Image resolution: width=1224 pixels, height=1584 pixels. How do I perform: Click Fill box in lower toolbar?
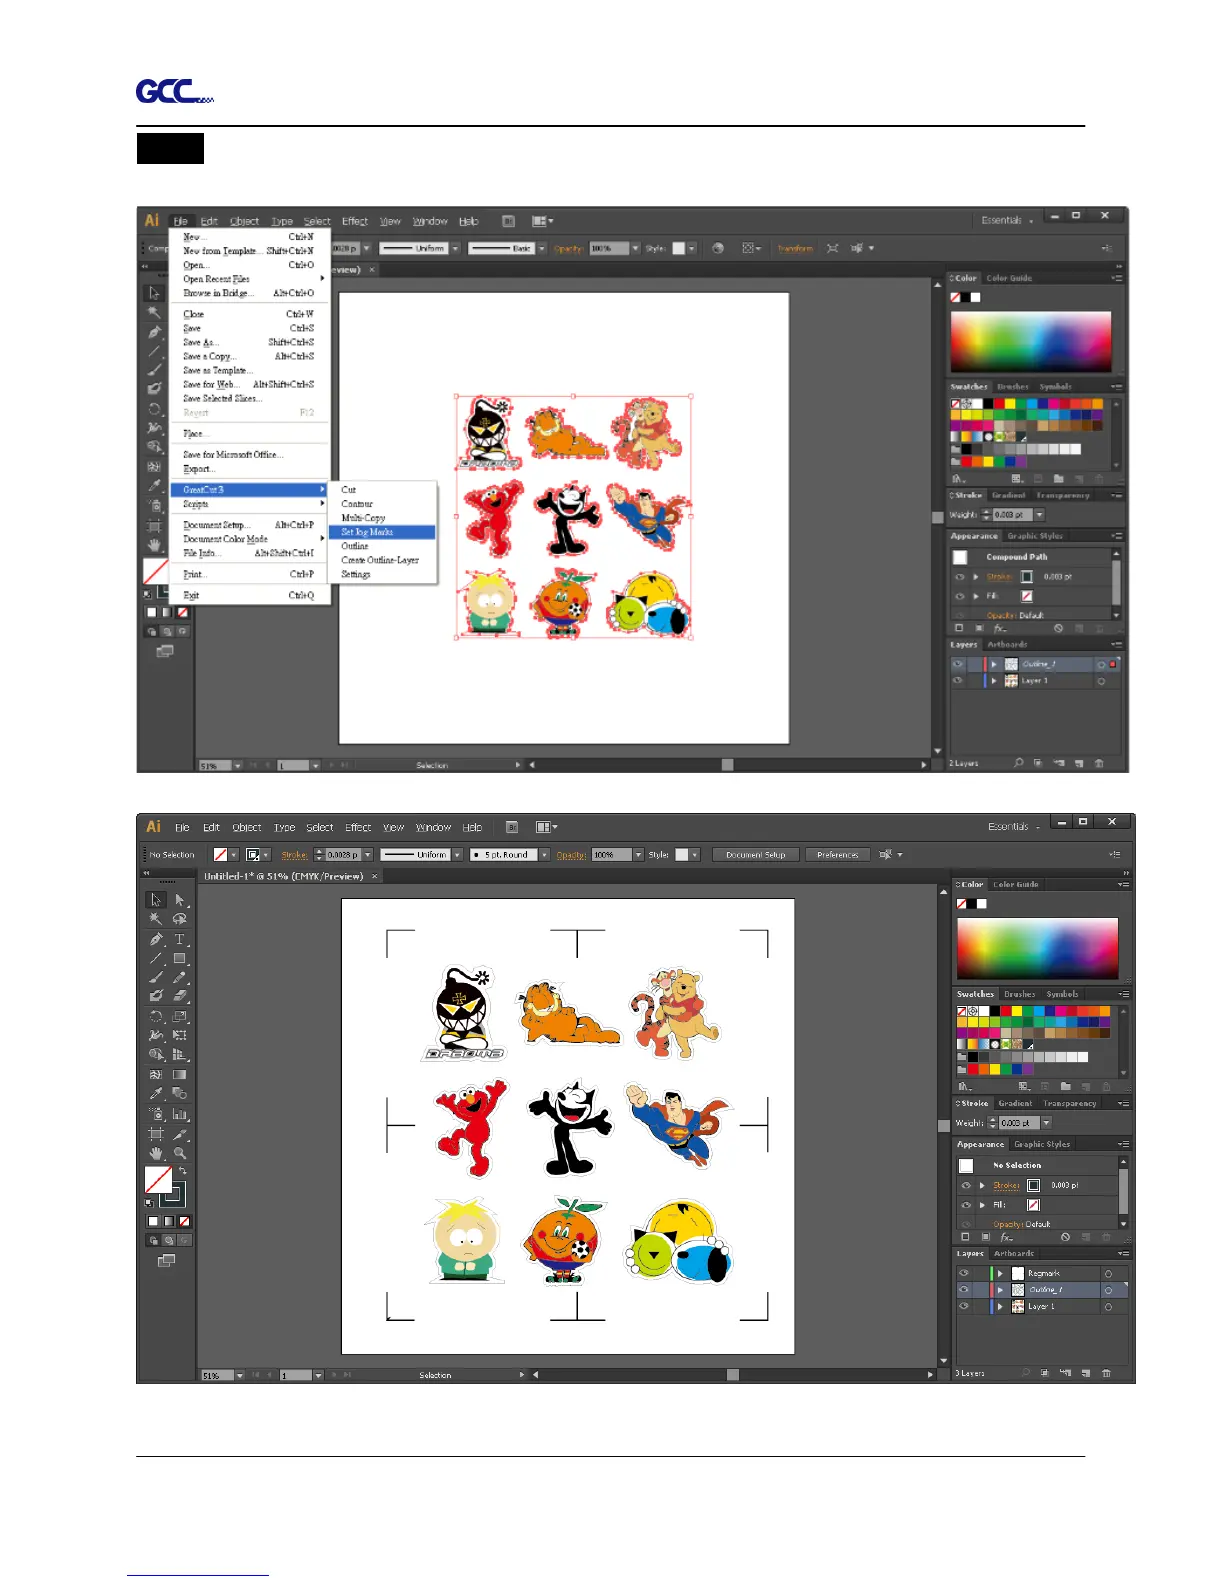[158, 1180]
